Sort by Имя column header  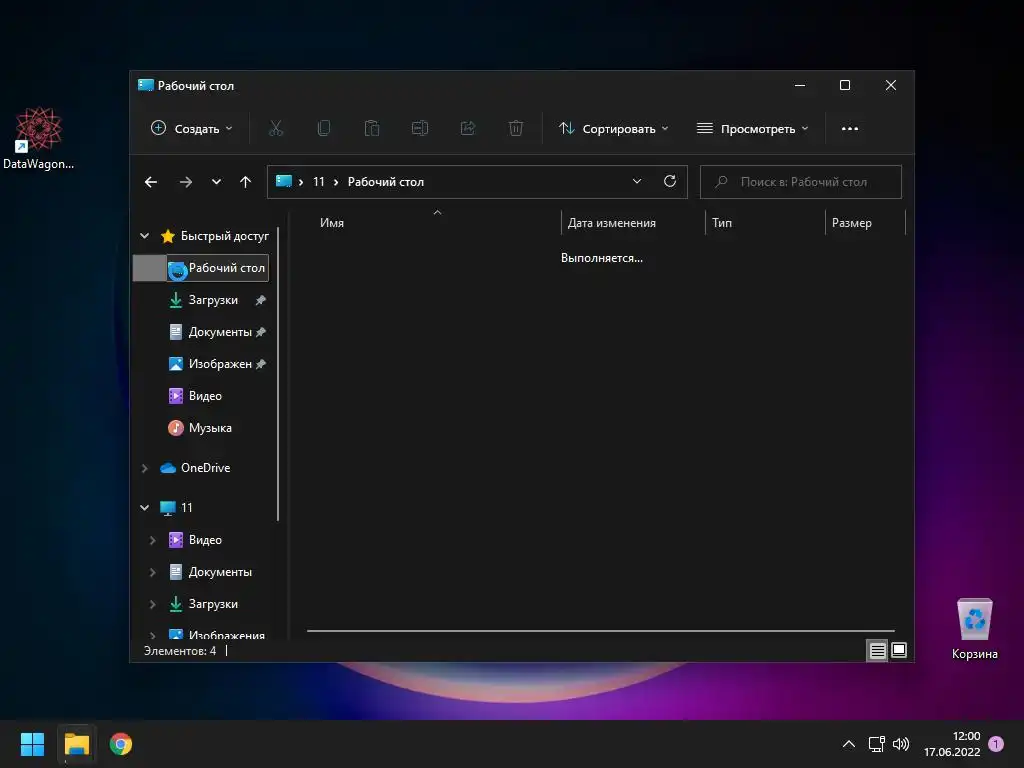click(332, 223)
